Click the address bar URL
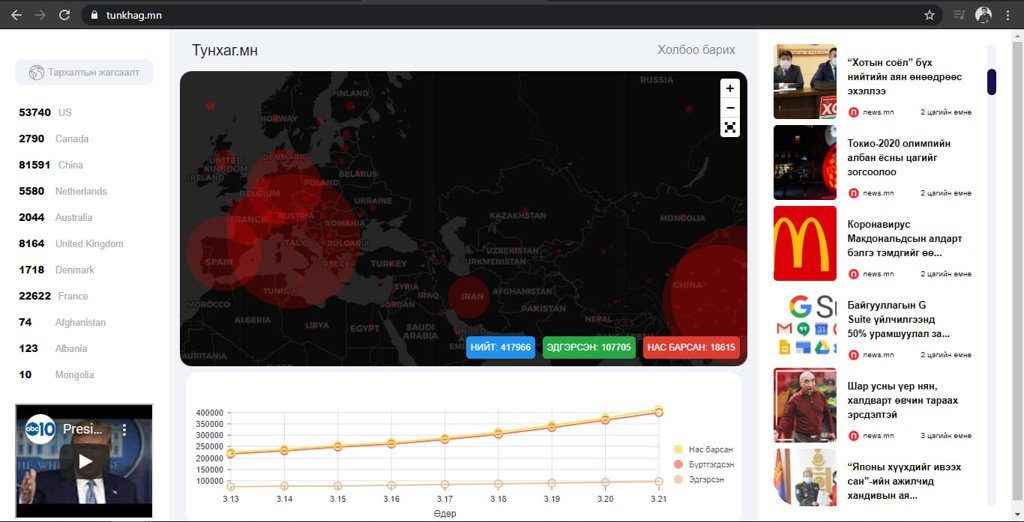Viewport: 1024px width, 522px height. click(x=134, y=15)
